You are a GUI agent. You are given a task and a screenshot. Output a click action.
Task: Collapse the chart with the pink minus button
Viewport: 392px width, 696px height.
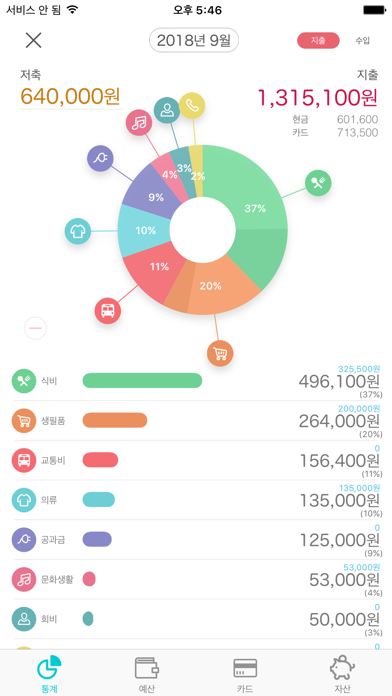tap(35, 328)
